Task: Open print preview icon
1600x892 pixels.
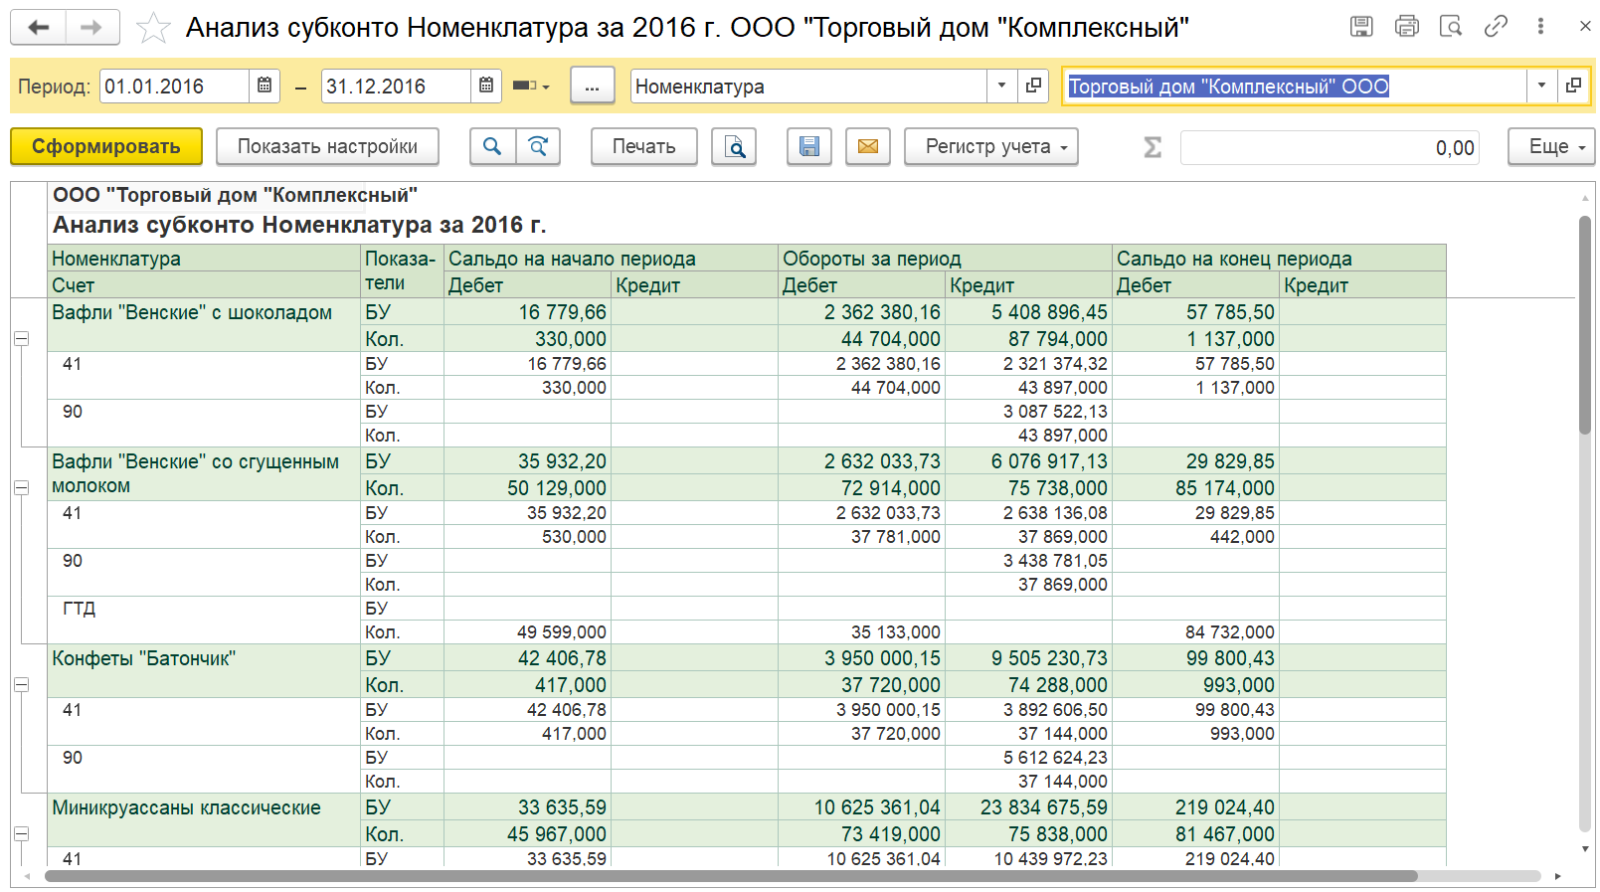Action: 734,146
